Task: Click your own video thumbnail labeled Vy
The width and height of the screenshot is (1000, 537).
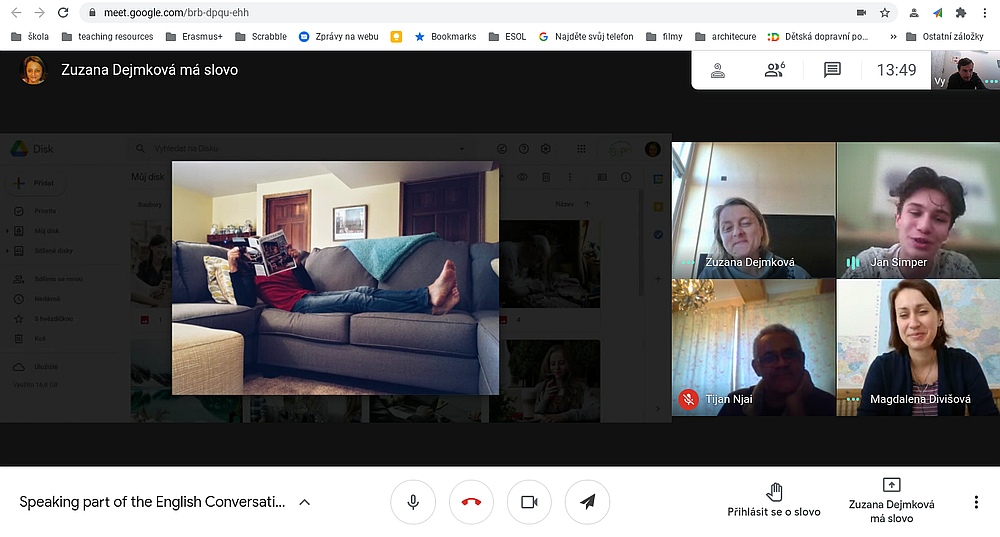Action: (x=965, y=70)
